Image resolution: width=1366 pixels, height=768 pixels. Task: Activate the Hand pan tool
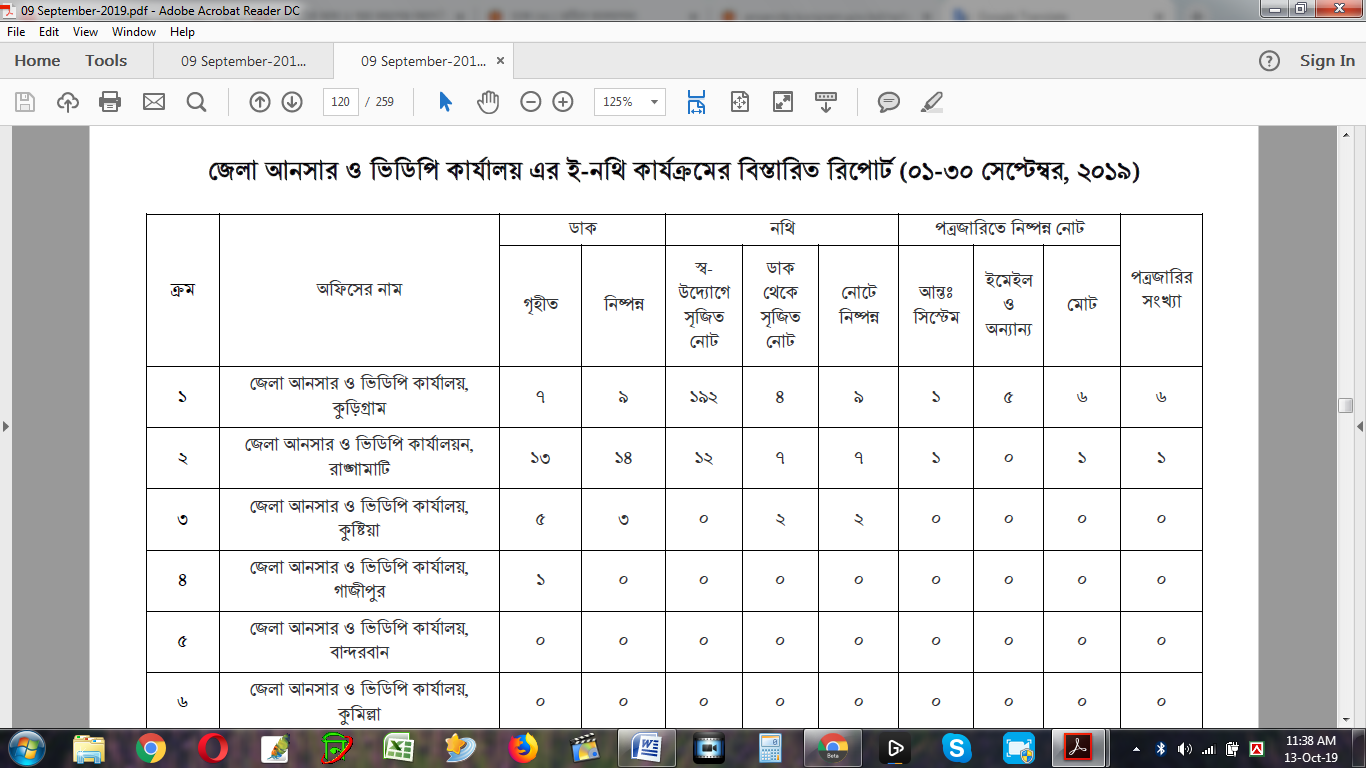point(488,102)
